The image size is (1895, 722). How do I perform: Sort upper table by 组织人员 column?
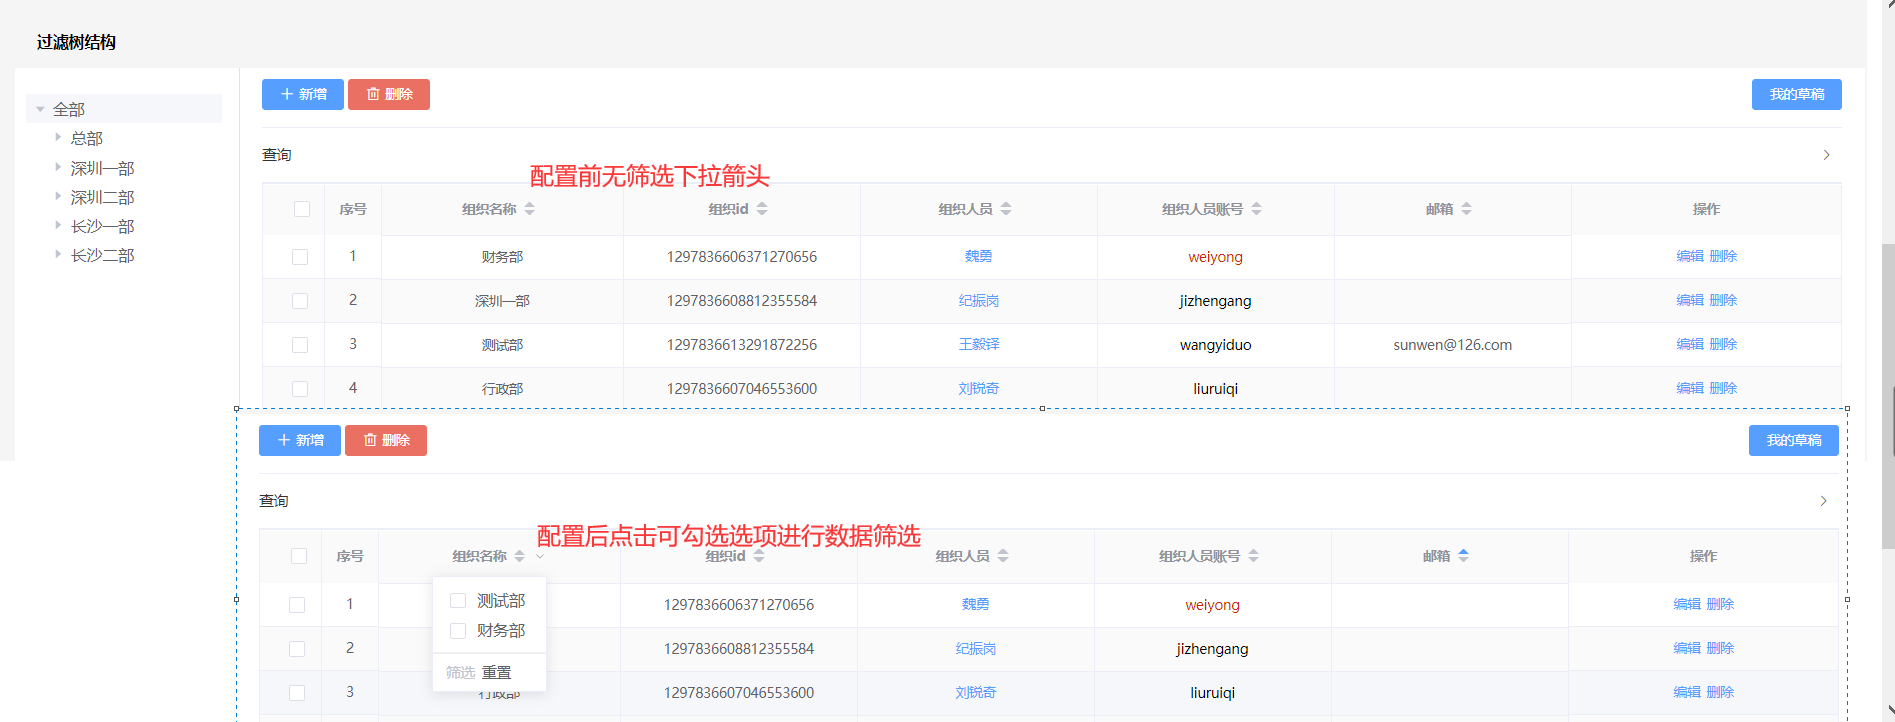[x=1006, y=209]
